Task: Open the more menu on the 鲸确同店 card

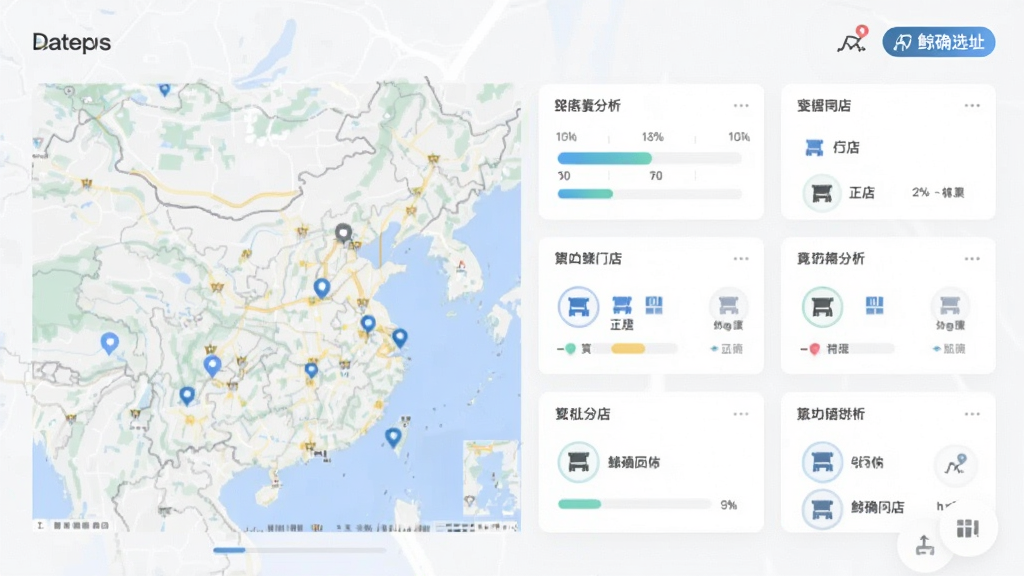Action: (972, 414)
